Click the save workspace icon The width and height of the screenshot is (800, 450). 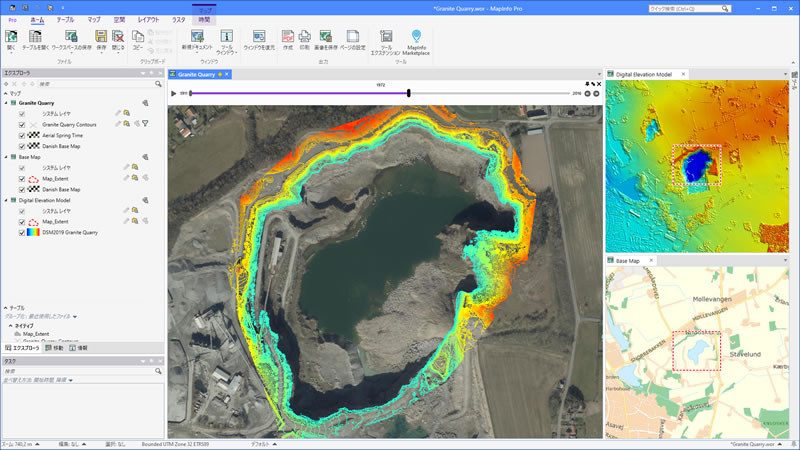coord(71,40)
